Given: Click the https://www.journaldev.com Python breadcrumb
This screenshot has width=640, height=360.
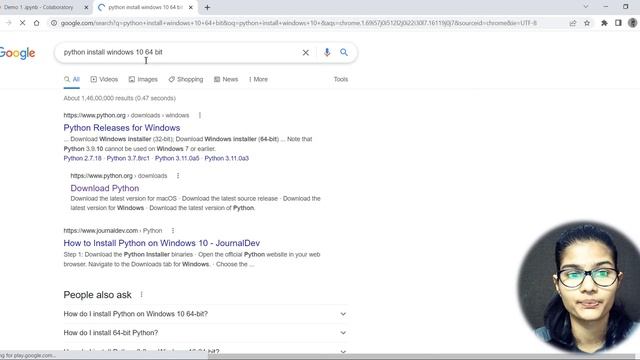Looking at the screenshot, I should click(113, 231).
